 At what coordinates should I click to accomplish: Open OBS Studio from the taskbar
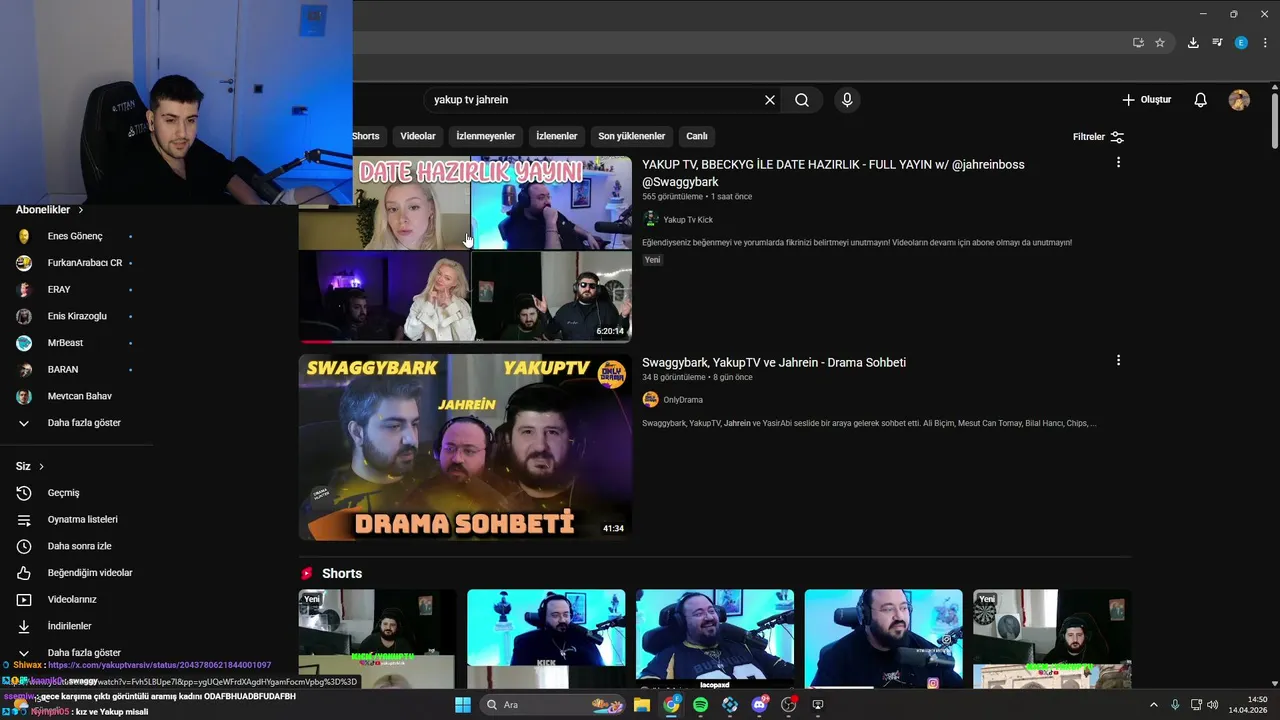tap(789, 705)
